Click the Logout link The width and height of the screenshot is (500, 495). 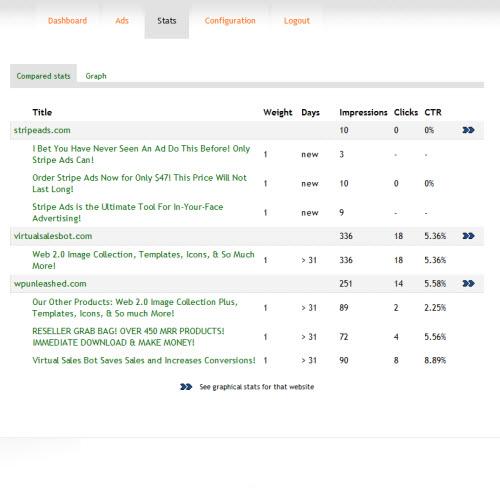click(297, 21)
